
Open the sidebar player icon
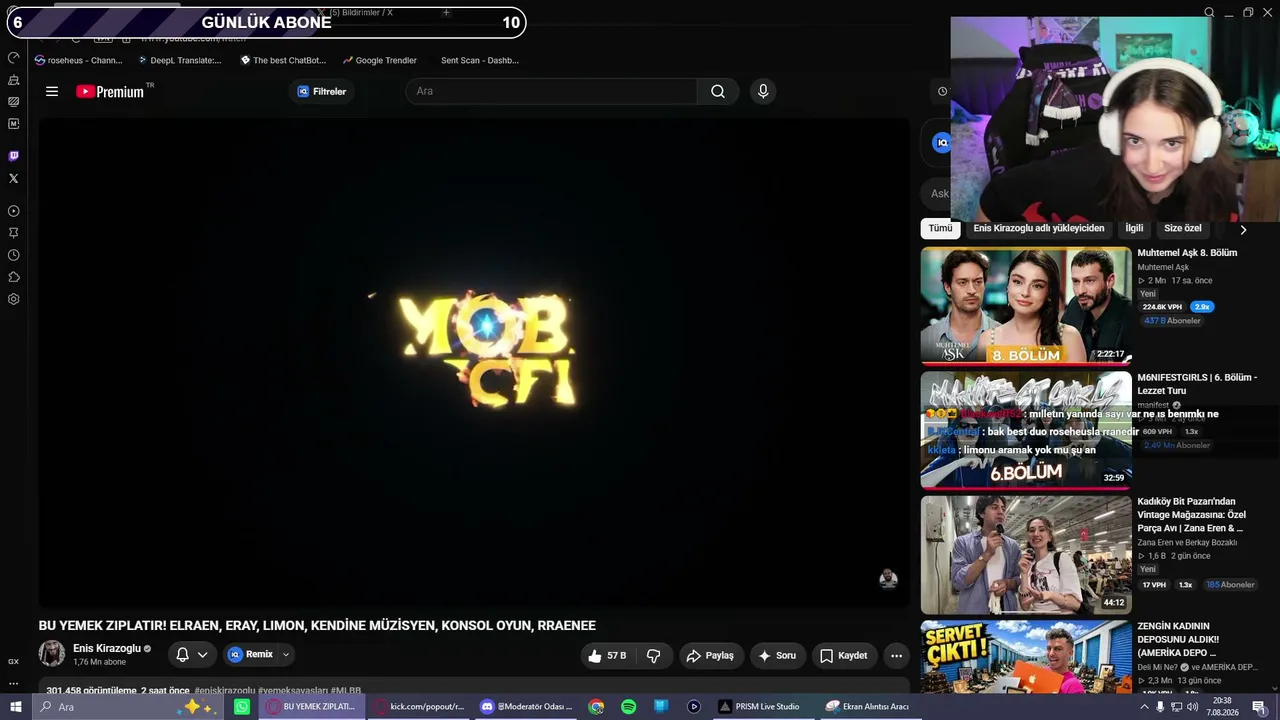coord(13,211)
